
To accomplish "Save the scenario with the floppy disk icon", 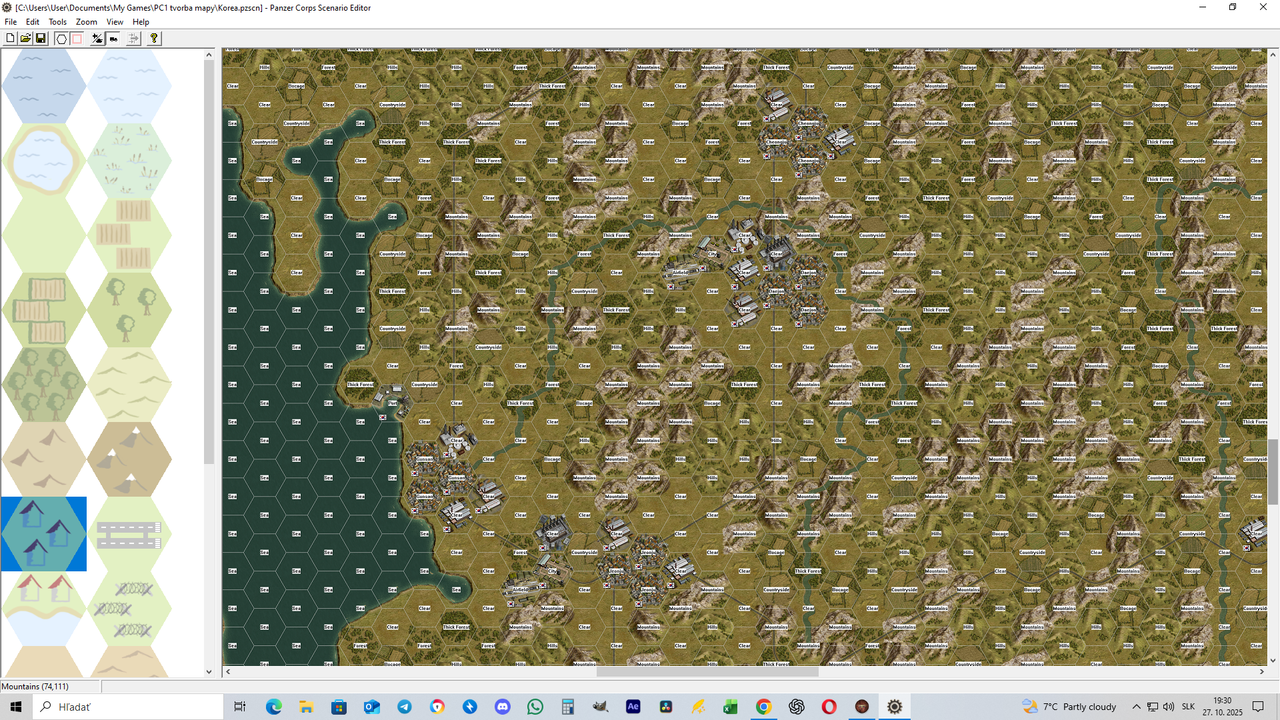I will tap(41, 38).
